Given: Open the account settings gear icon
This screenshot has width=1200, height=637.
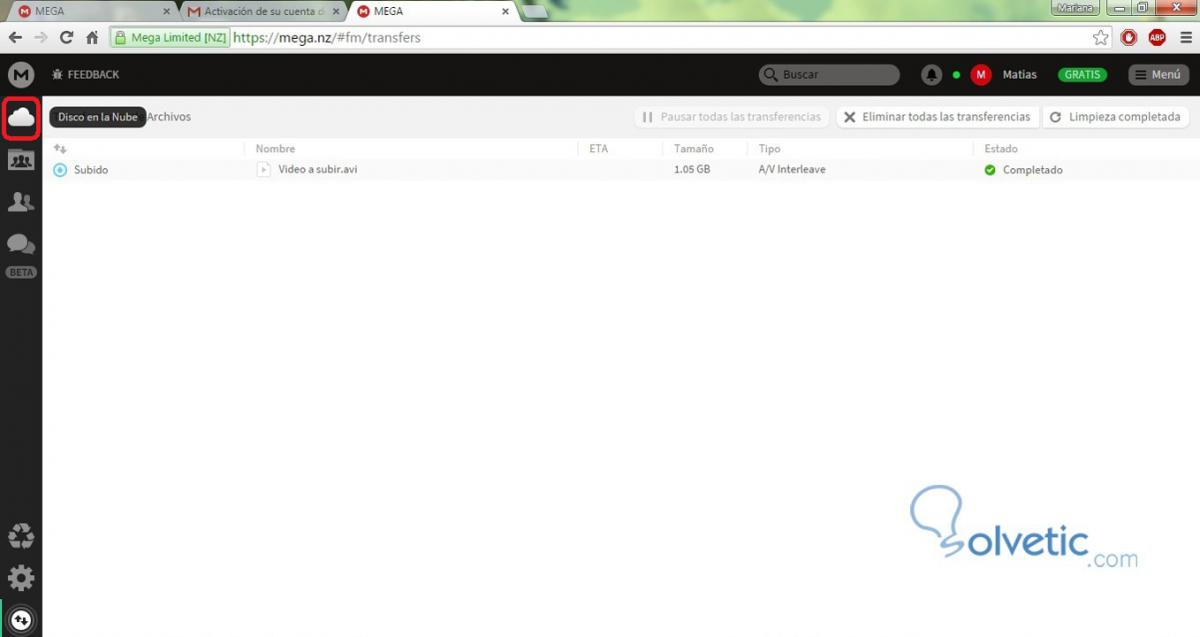Looking at the screenshot, I should pos(21,577).
